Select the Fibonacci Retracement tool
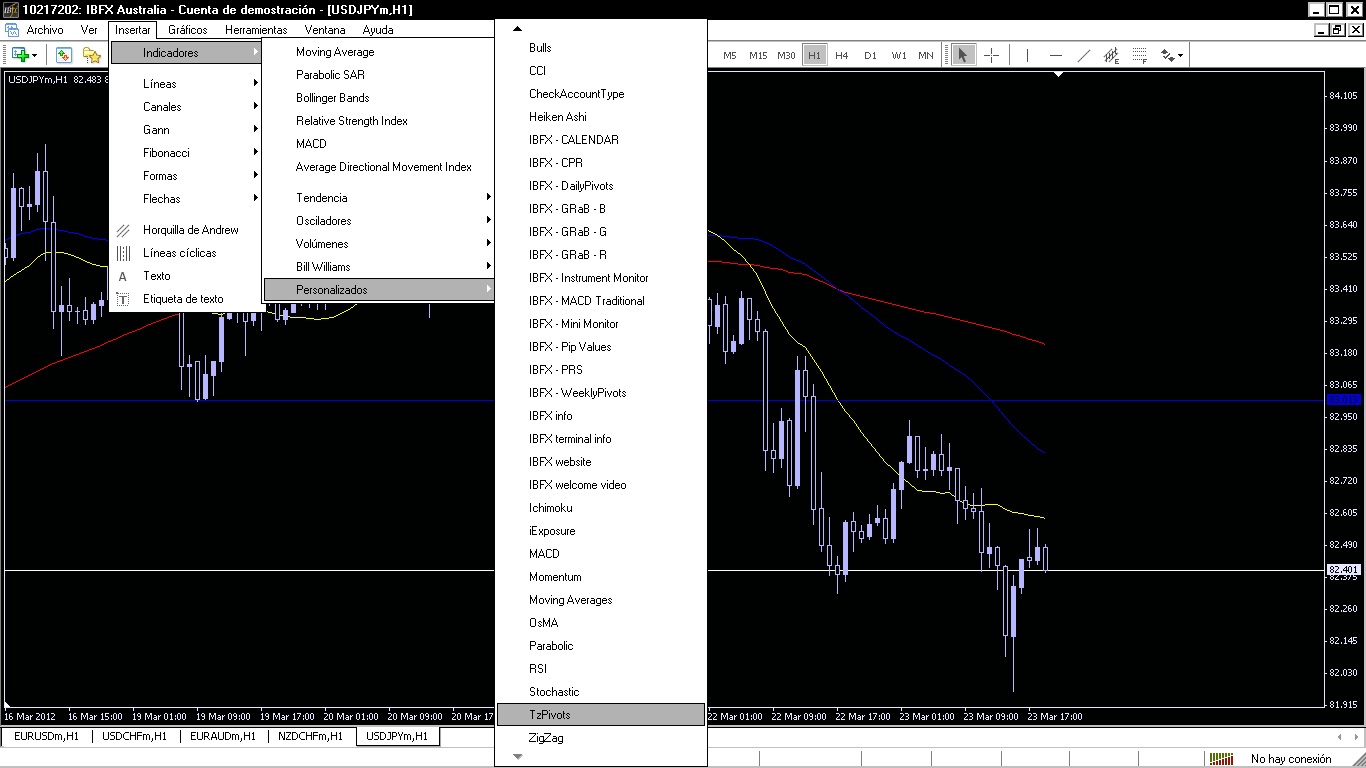Image resolution: width=1366 pixels, height=768 pixels. pyautogui.click(x=1139, y=55)
